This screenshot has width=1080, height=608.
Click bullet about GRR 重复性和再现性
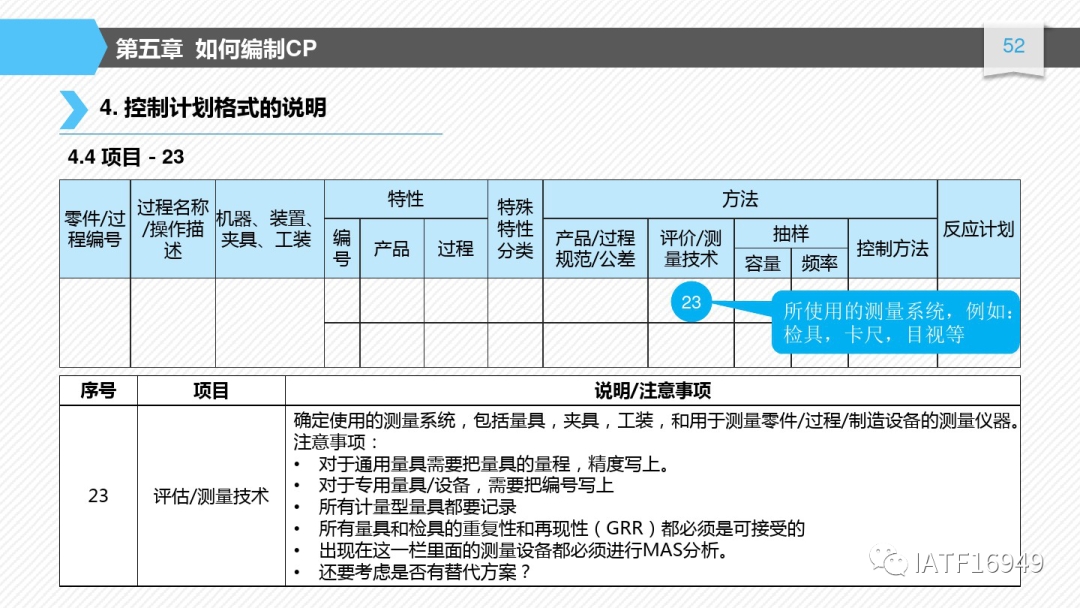[561, 529]
